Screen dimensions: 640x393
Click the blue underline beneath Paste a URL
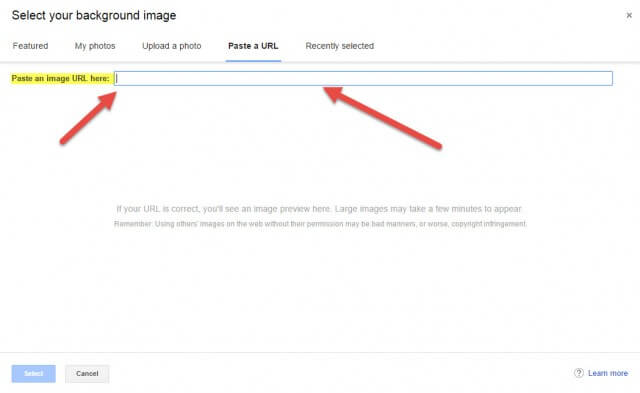click(x=253, y=61)
